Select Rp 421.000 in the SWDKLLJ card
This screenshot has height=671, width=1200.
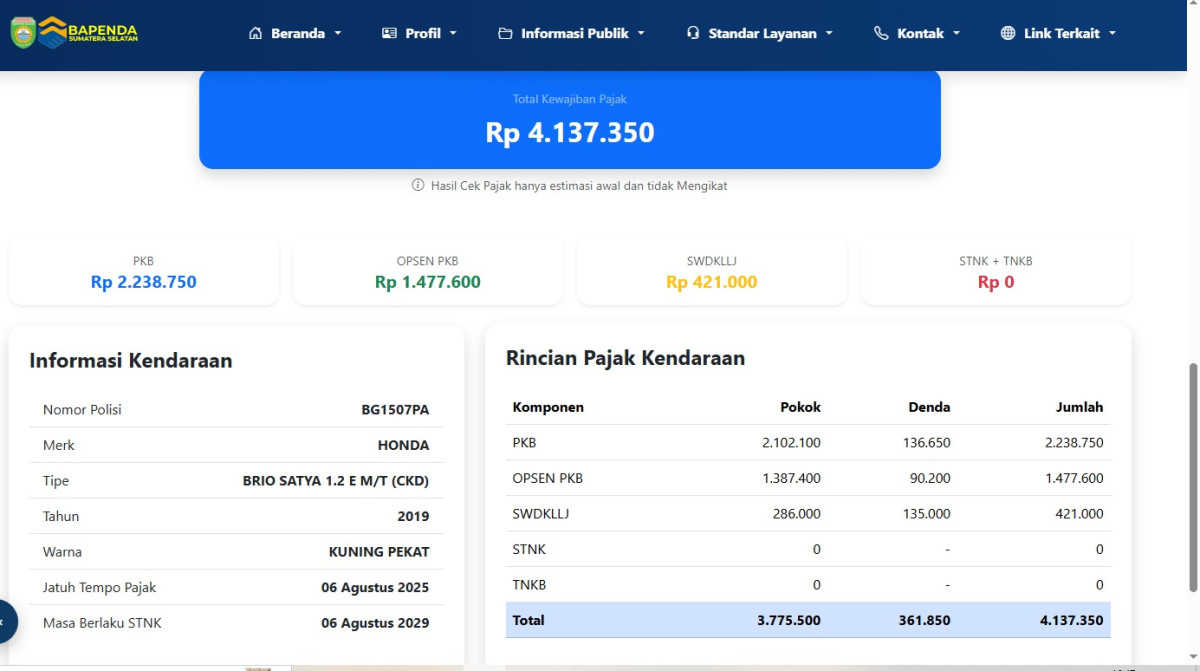tap(712, 282)
